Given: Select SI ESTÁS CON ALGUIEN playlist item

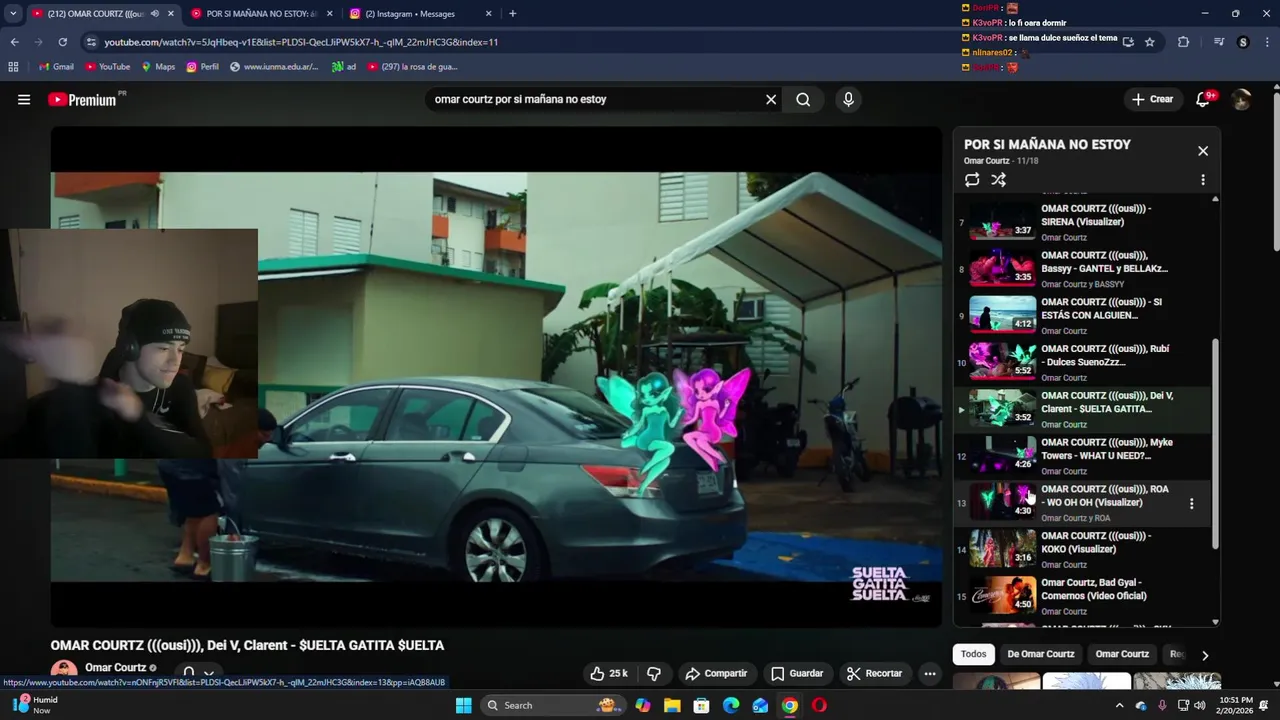Looking at the screenshot, I should click(x=1080, y=315).
